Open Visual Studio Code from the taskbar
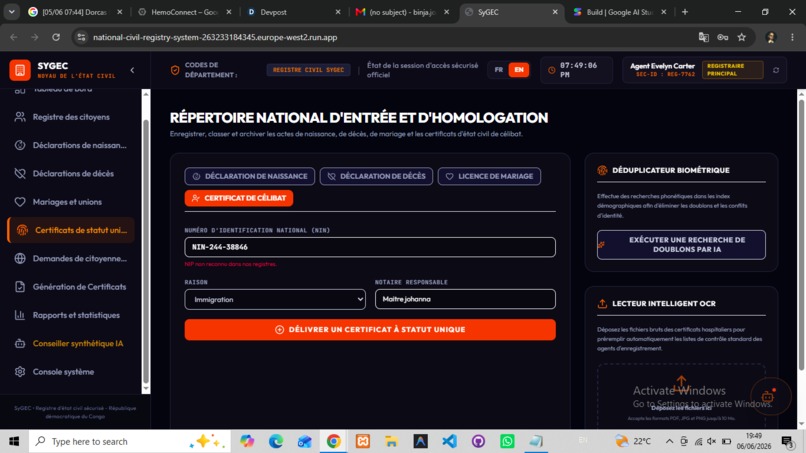The image size is (806, 453). coord(450,441)
